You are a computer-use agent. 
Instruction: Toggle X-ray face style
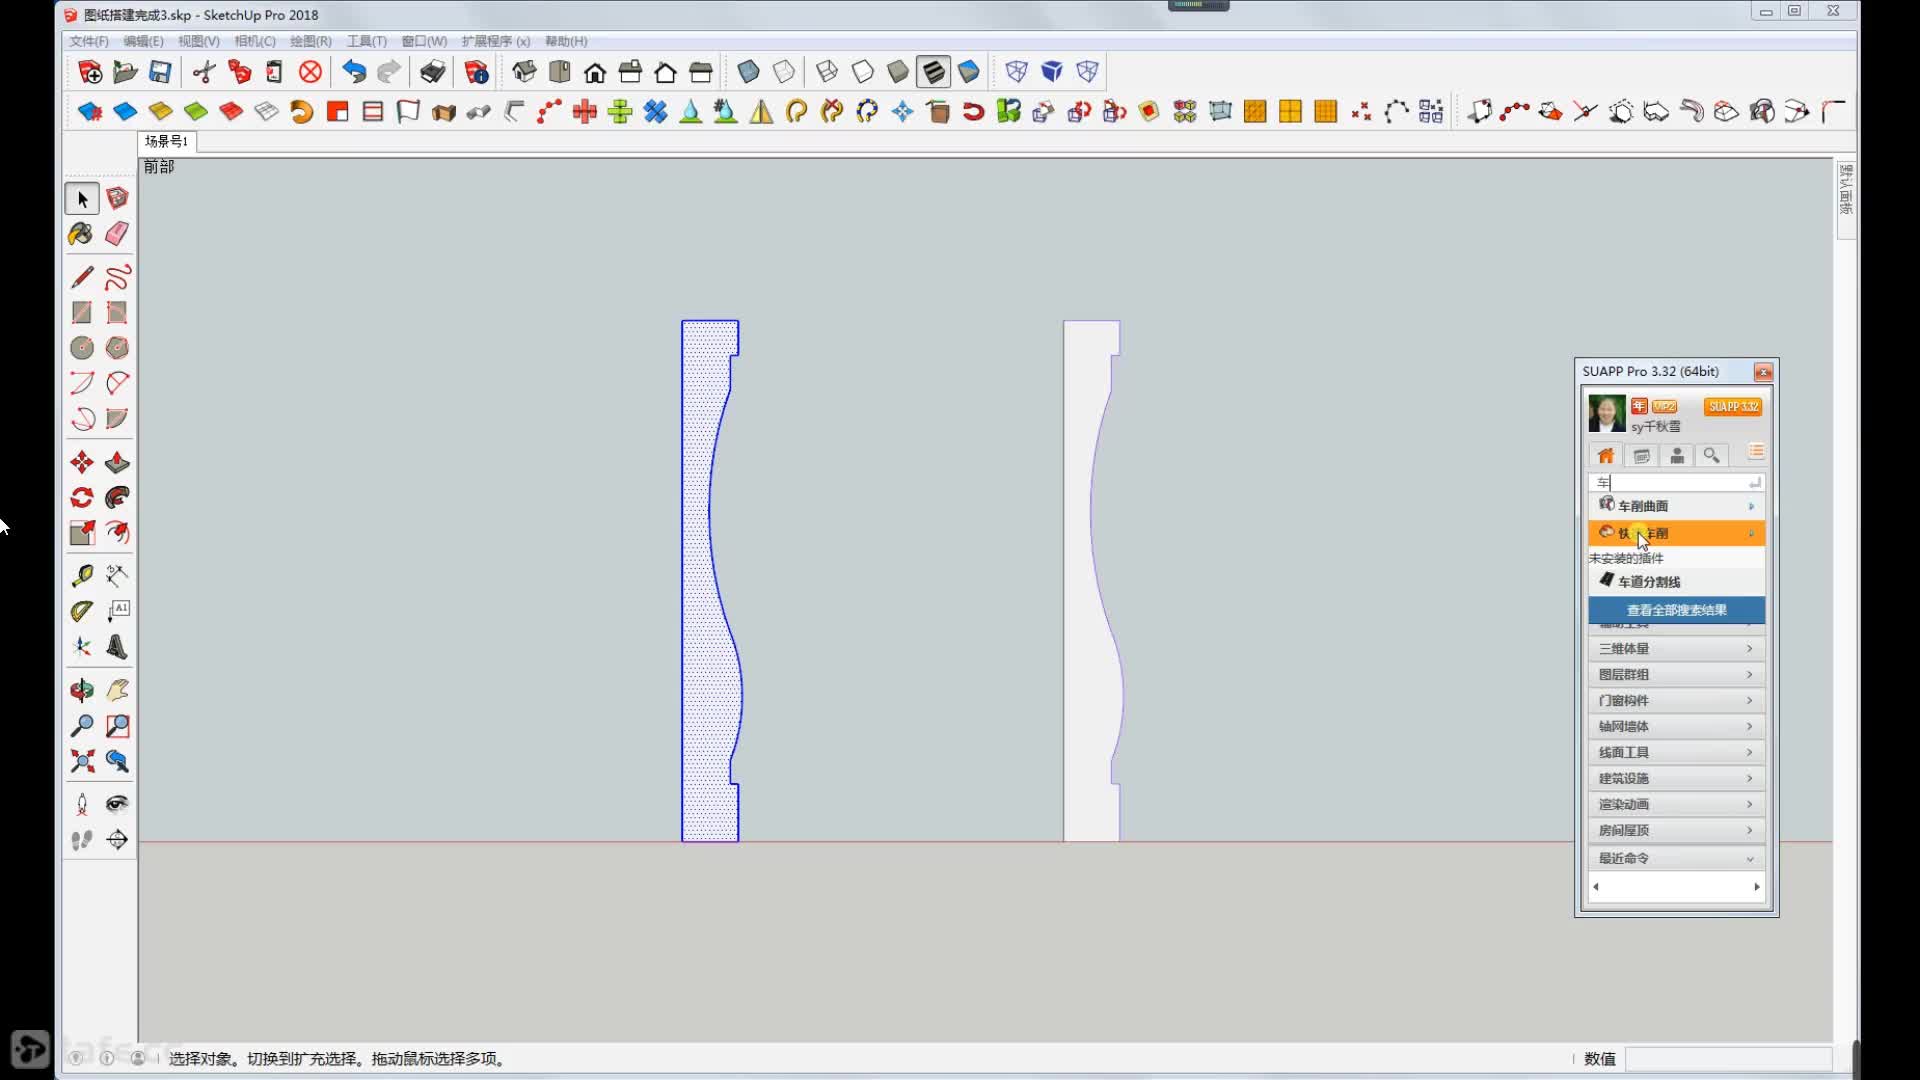click(748, 72)
